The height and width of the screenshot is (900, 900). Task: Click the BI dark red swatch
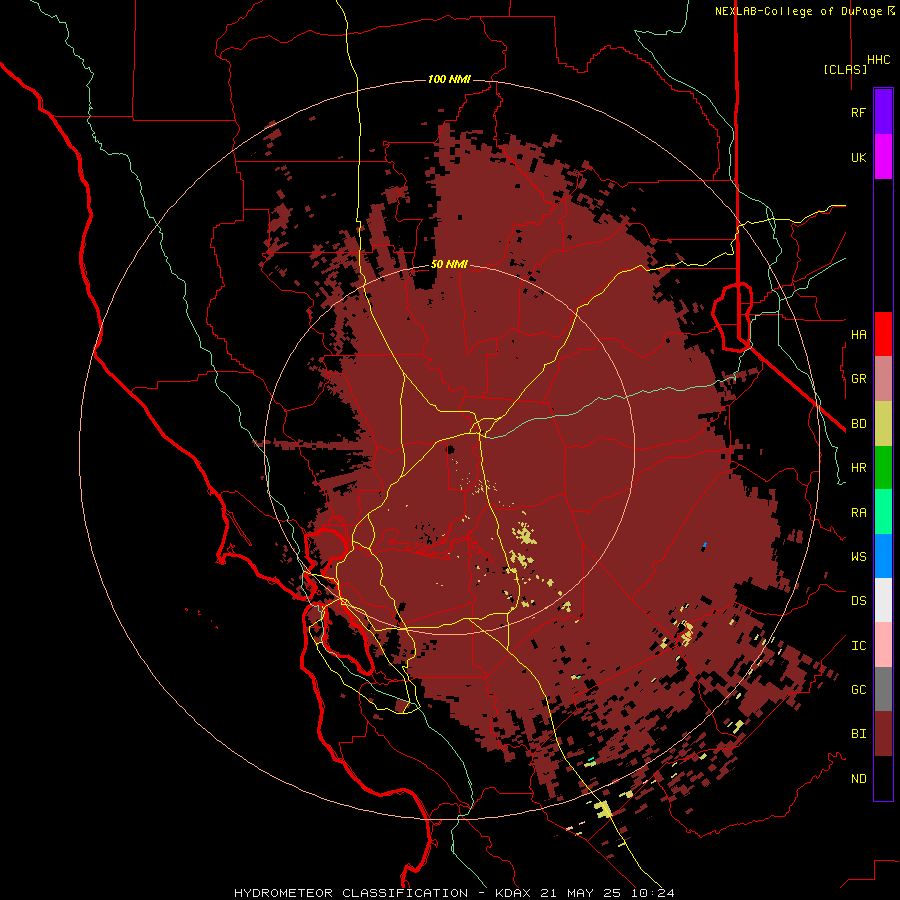[x=883, y=734]
